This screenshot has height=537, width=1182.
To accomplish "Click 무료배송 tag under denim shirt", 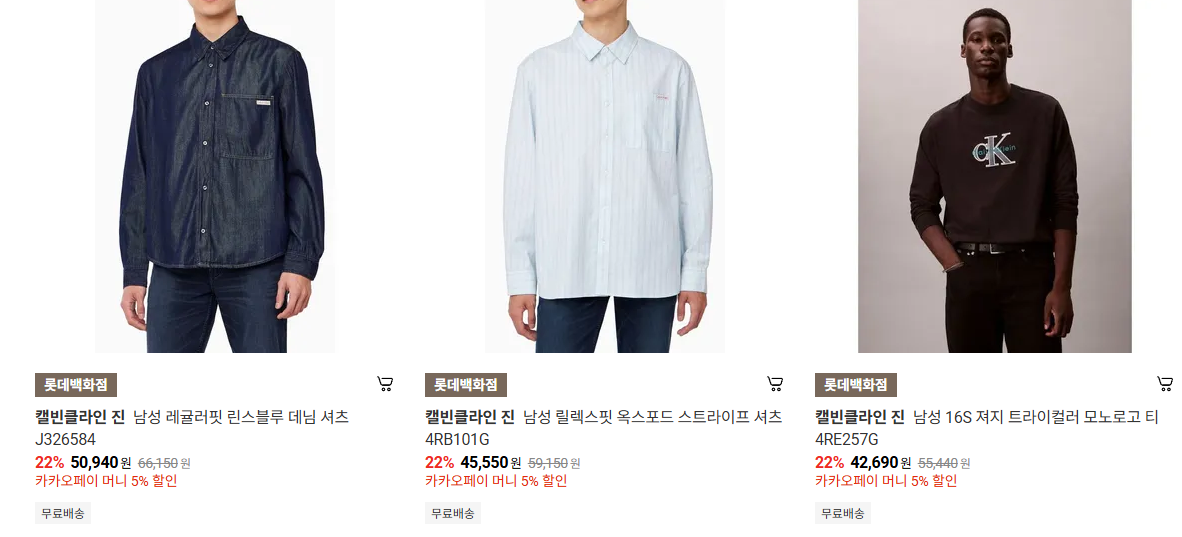I will click(x=63, y=514).
